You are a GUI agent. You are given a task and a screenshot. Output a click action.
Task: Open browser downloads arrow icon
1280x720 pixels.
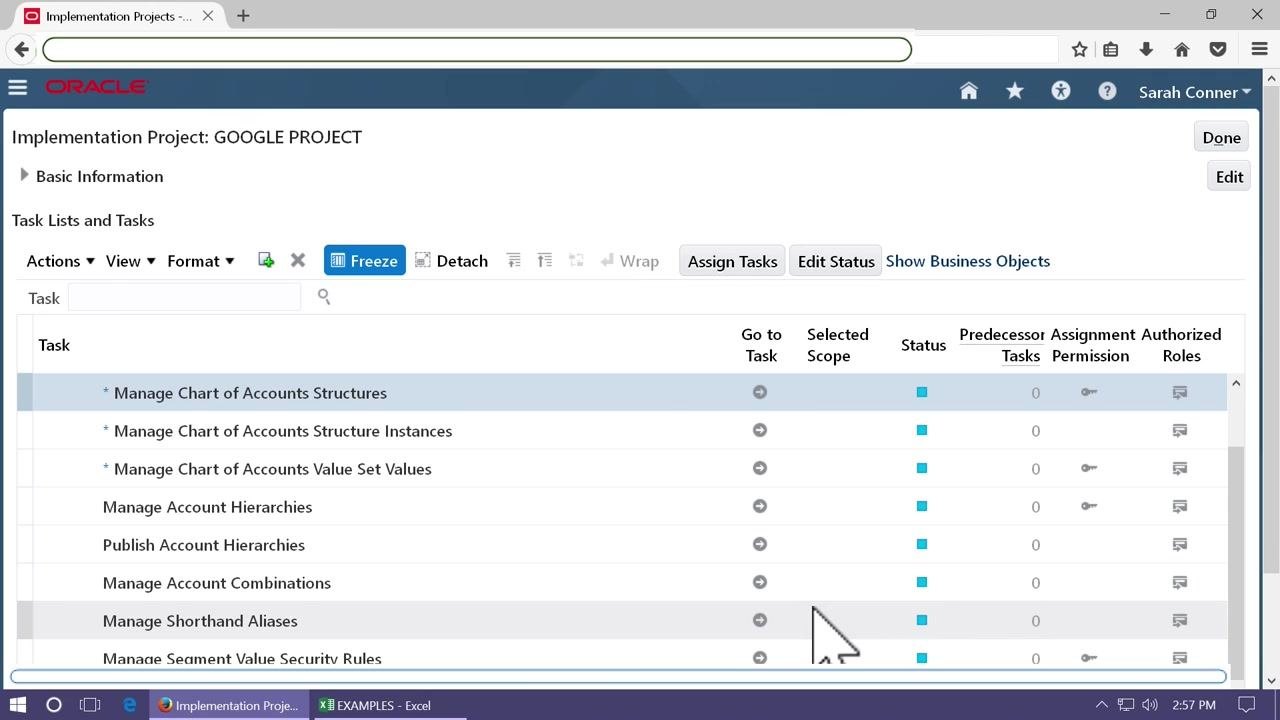pyautogui.click(x=1146, y=49)
